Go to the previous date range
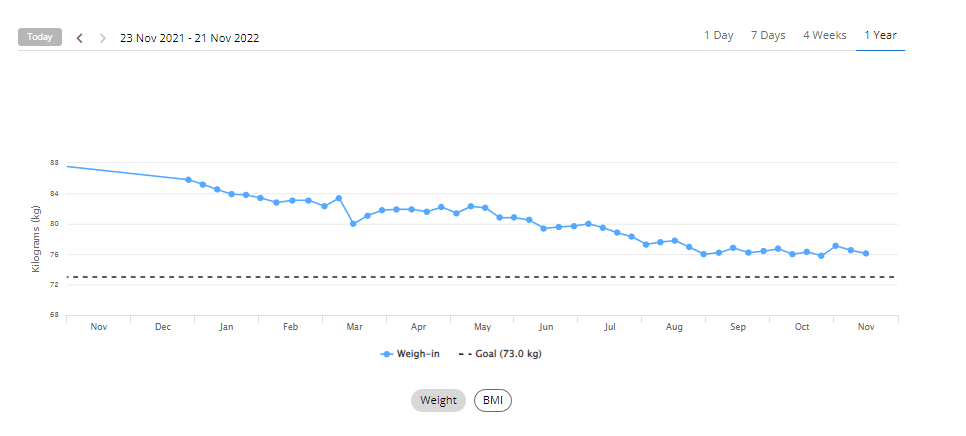 click(80, 38)
